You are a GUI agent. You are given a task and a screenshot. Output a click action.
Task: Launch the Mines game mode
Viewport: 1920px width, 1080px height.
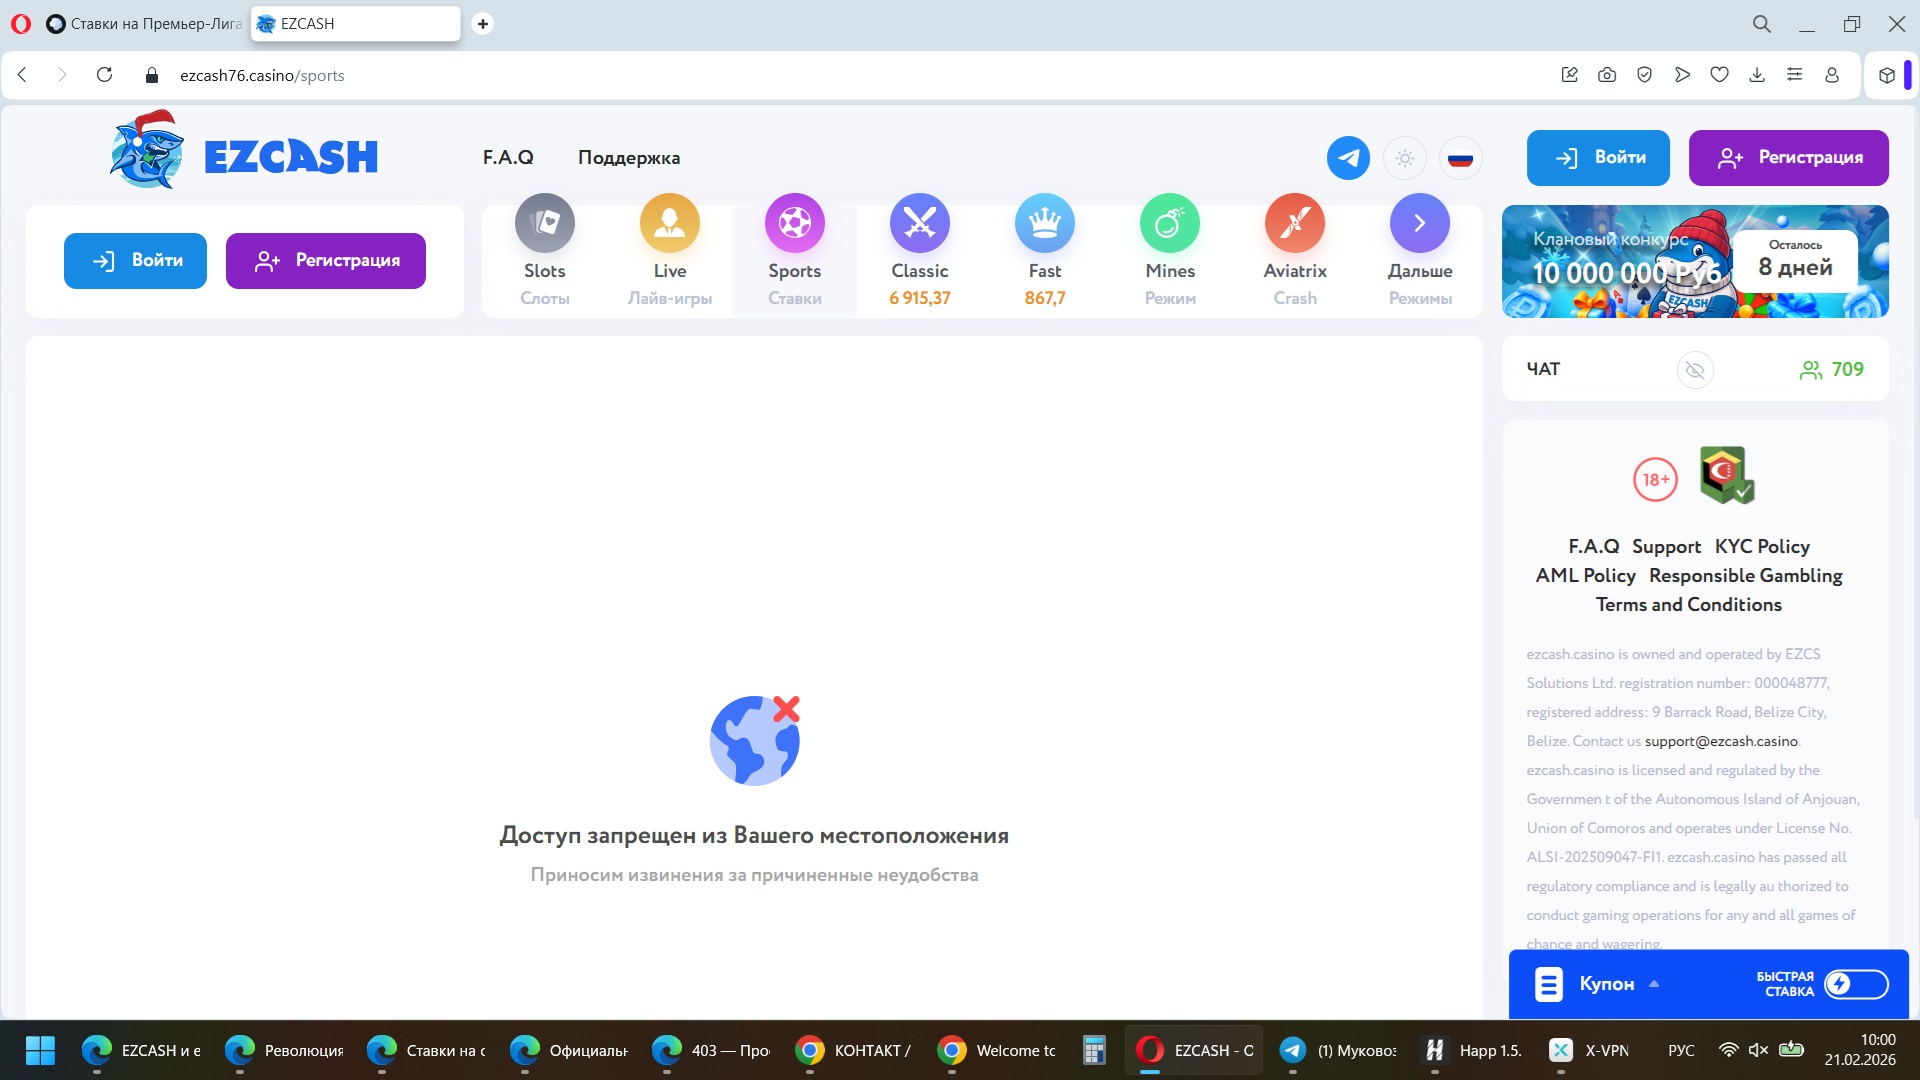1169,224
